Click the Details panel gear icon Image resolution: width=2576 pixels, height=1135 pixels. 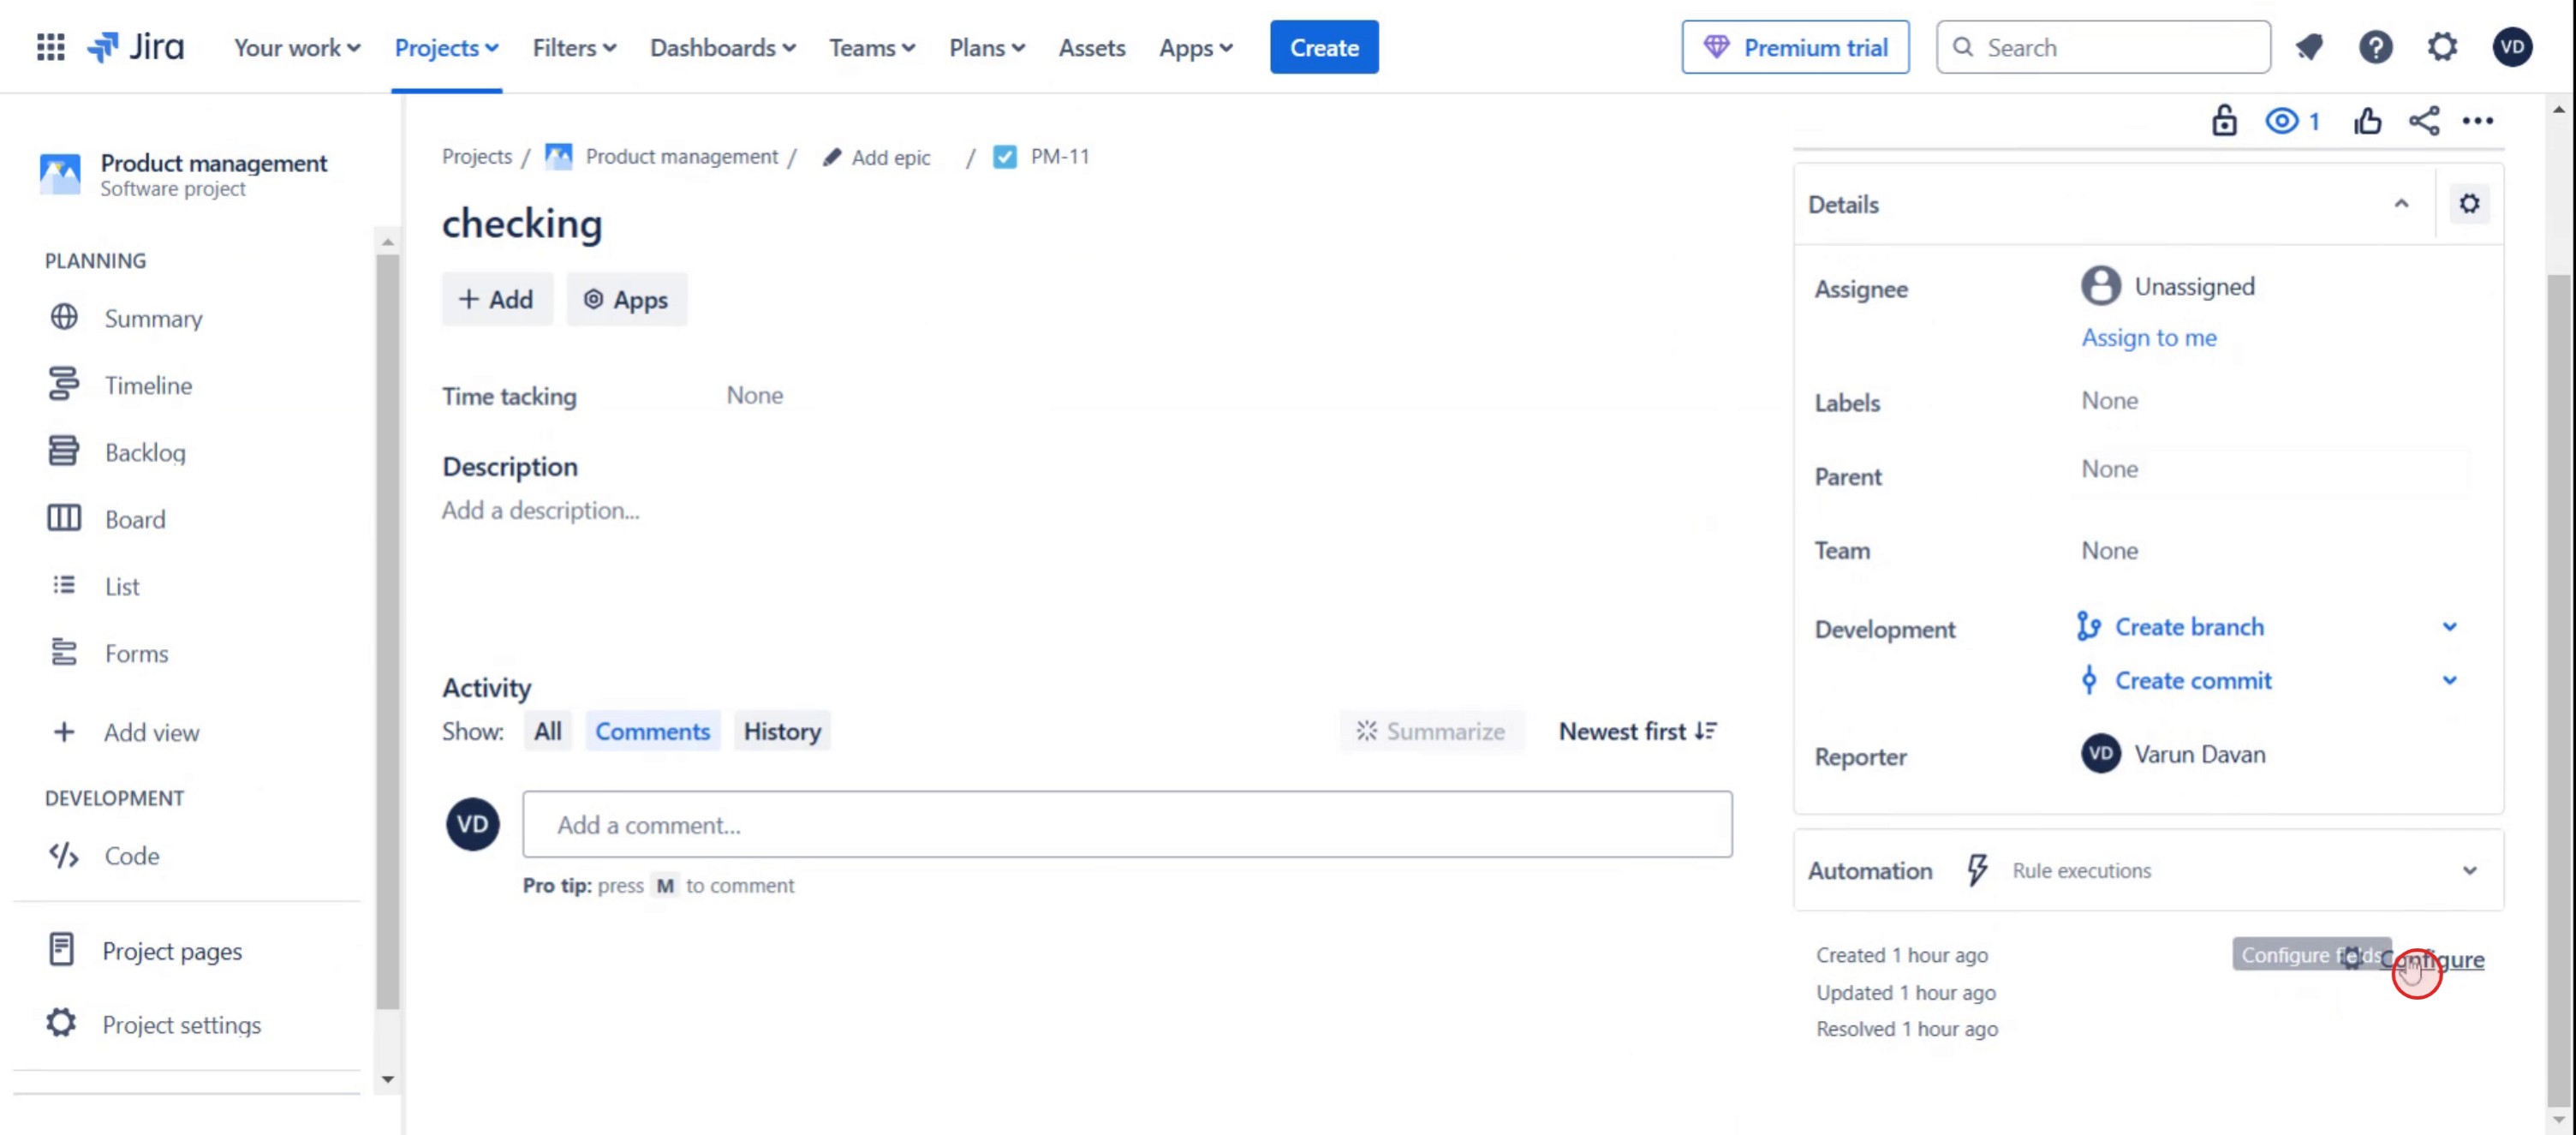(2469, 204)
